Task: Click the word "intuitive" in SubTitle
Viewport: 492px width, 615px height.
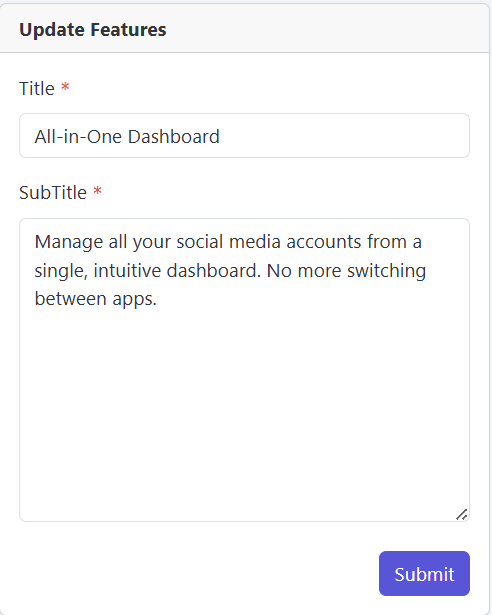Action: pyautogui.click(x=127, y=271)
